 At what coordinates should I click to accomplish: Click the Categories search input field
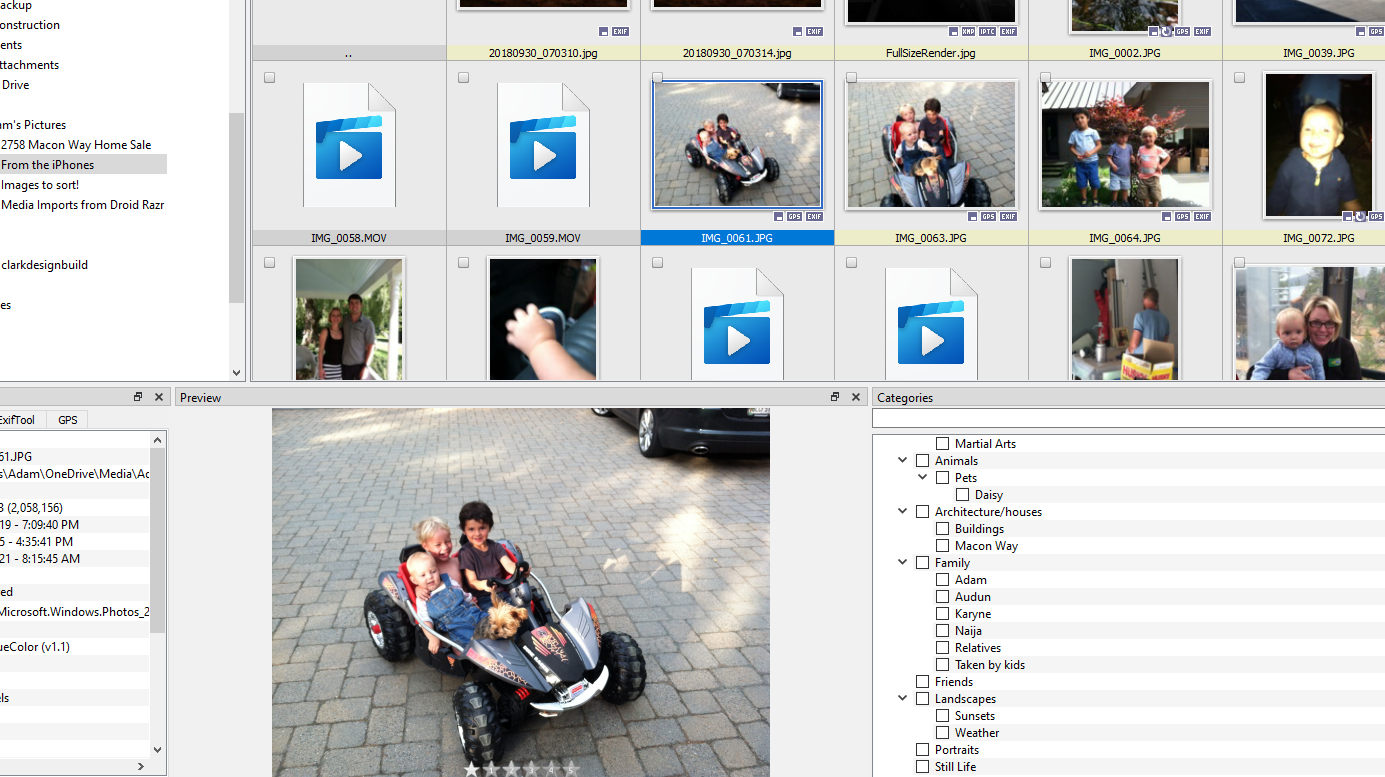pyautogui.click(x=1128, y=418)
